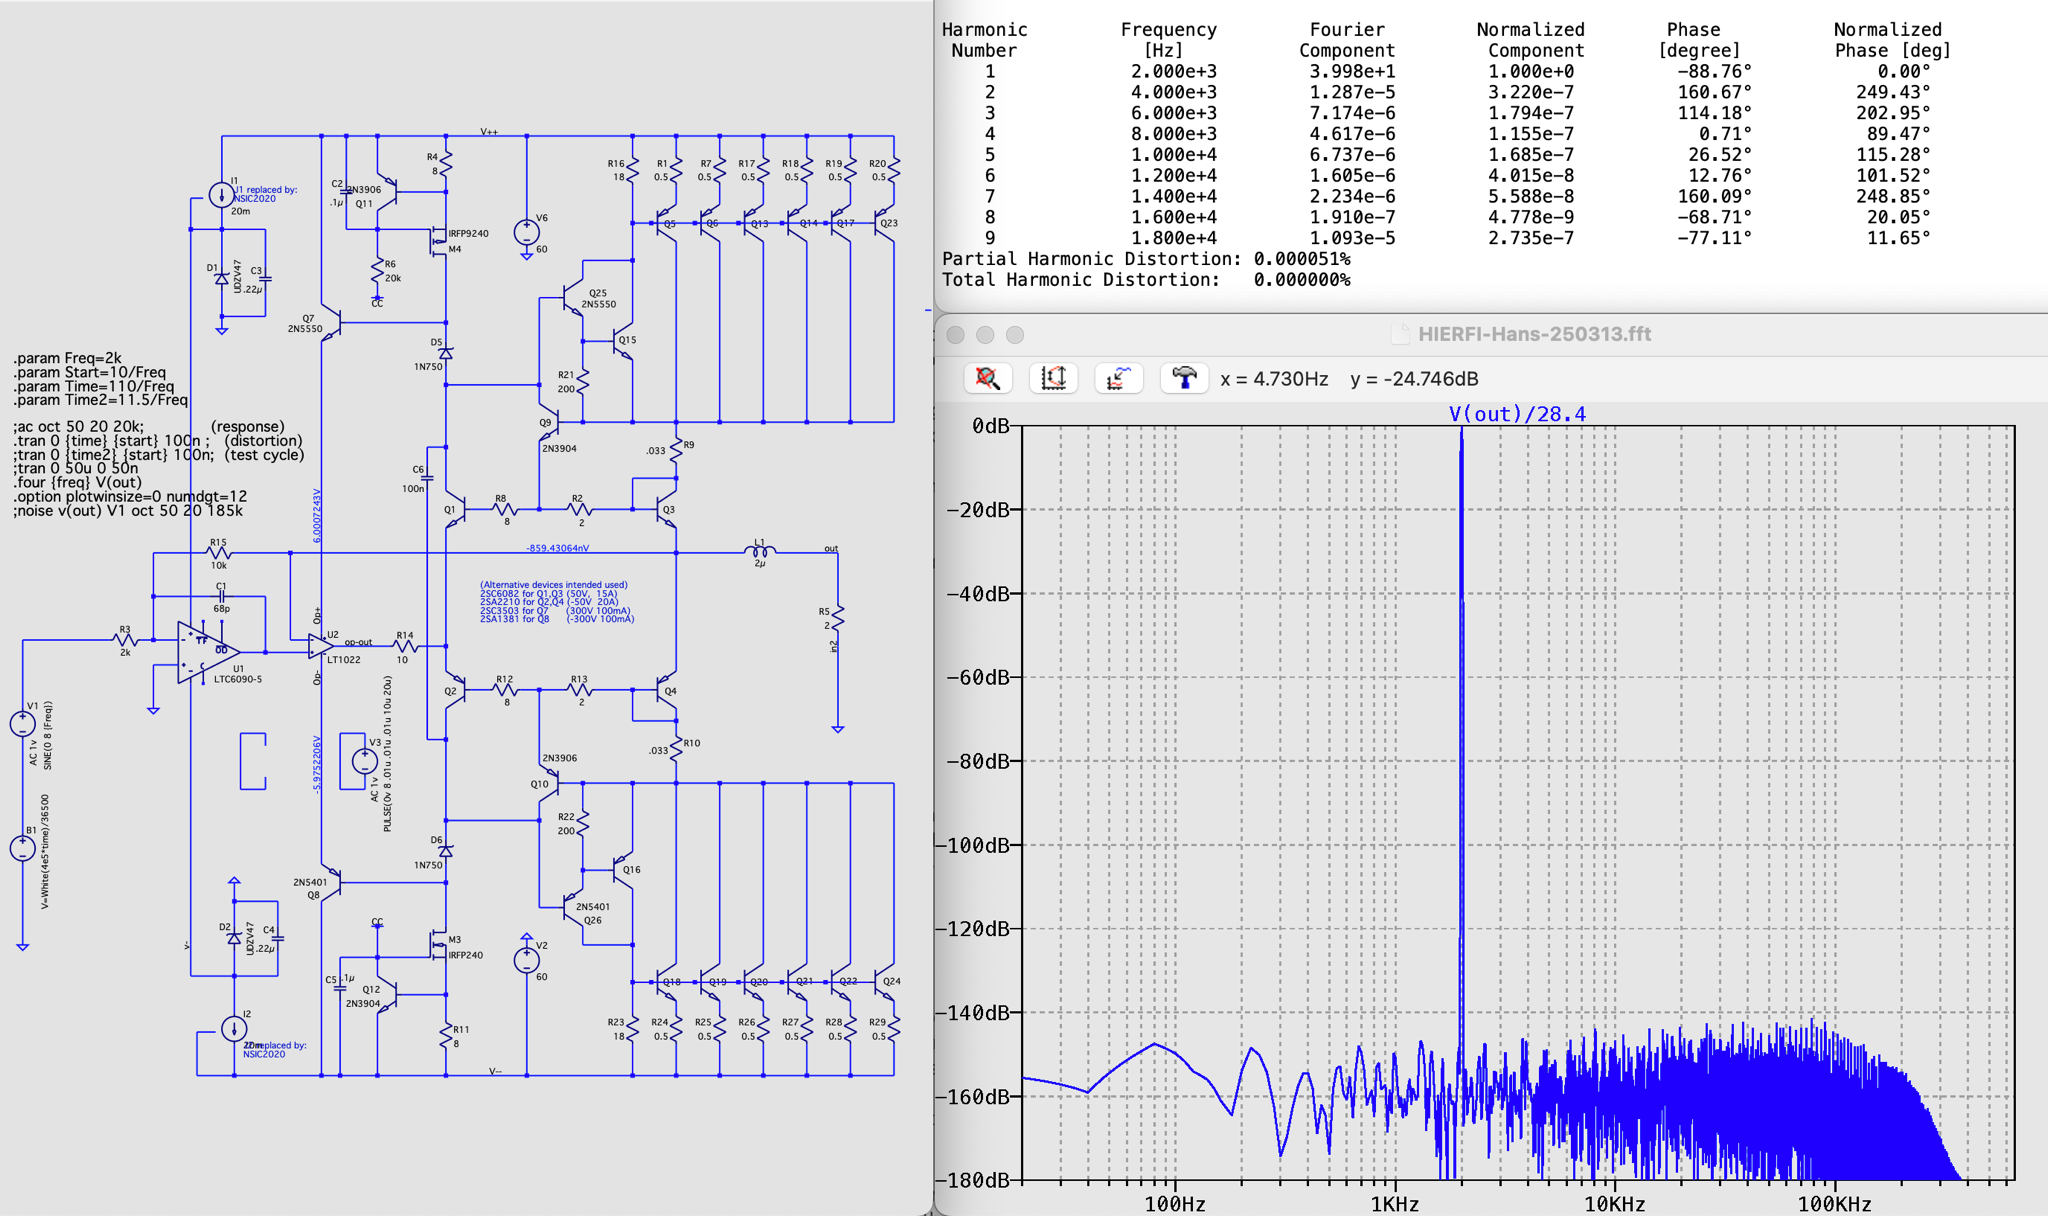This screenshot has height=1216, width=2048.
Task: Click the out net label
Action: (831, 548)
